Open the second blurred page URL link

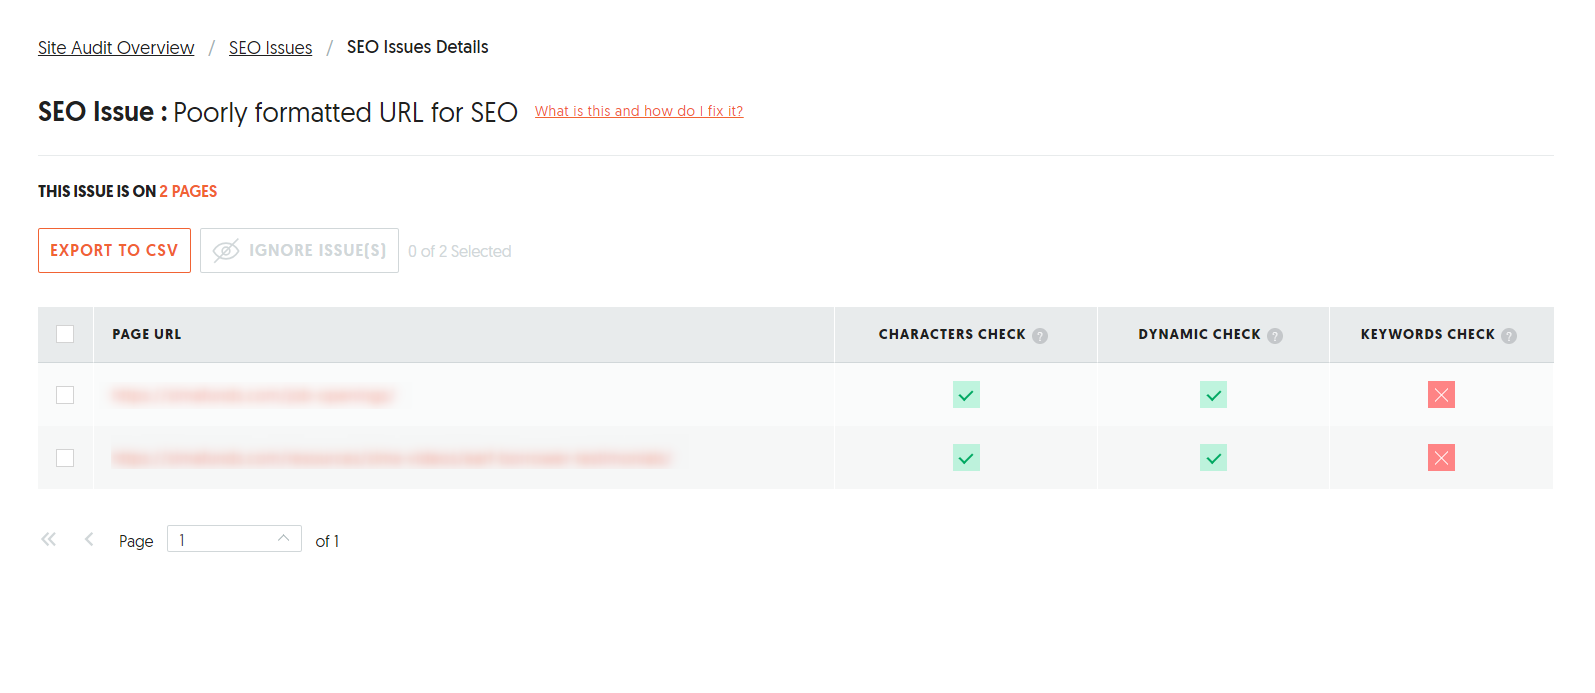click(x=391, y=458)
